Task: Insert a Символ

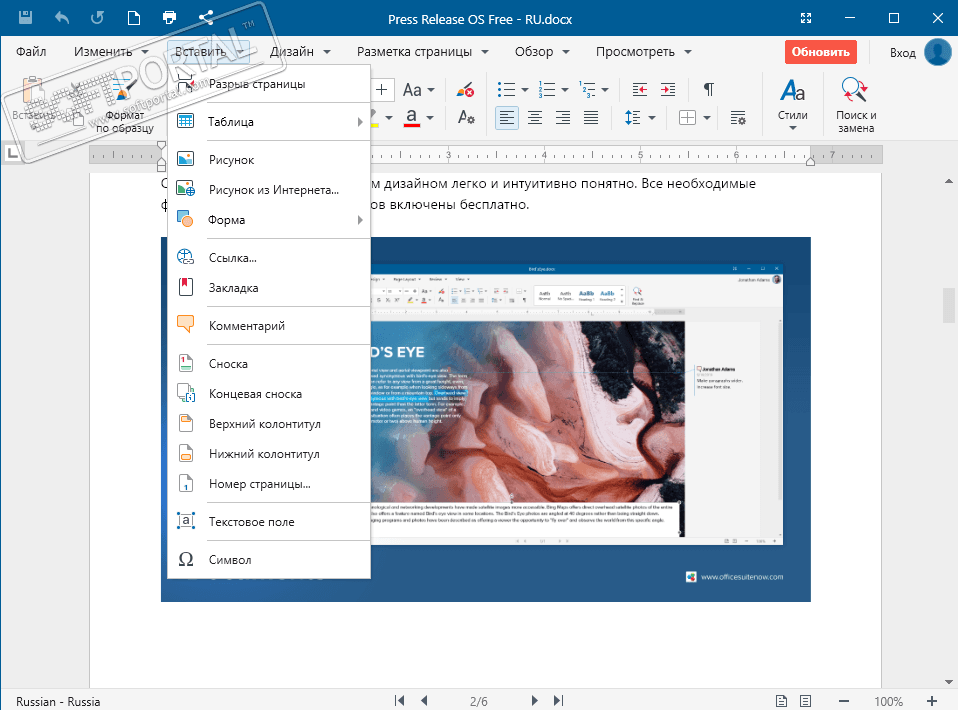Action: tap(269, 559)
